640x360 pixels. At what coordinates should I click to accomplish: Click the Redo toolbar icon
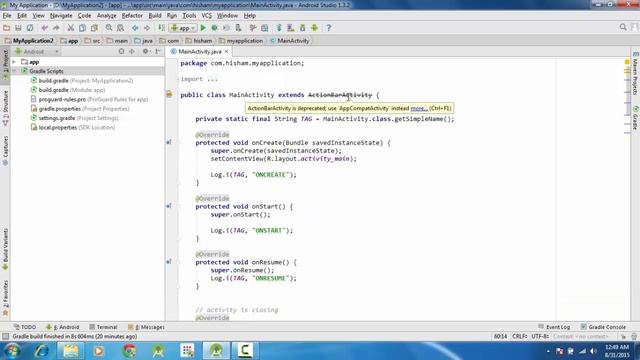[x=56, y=28]
